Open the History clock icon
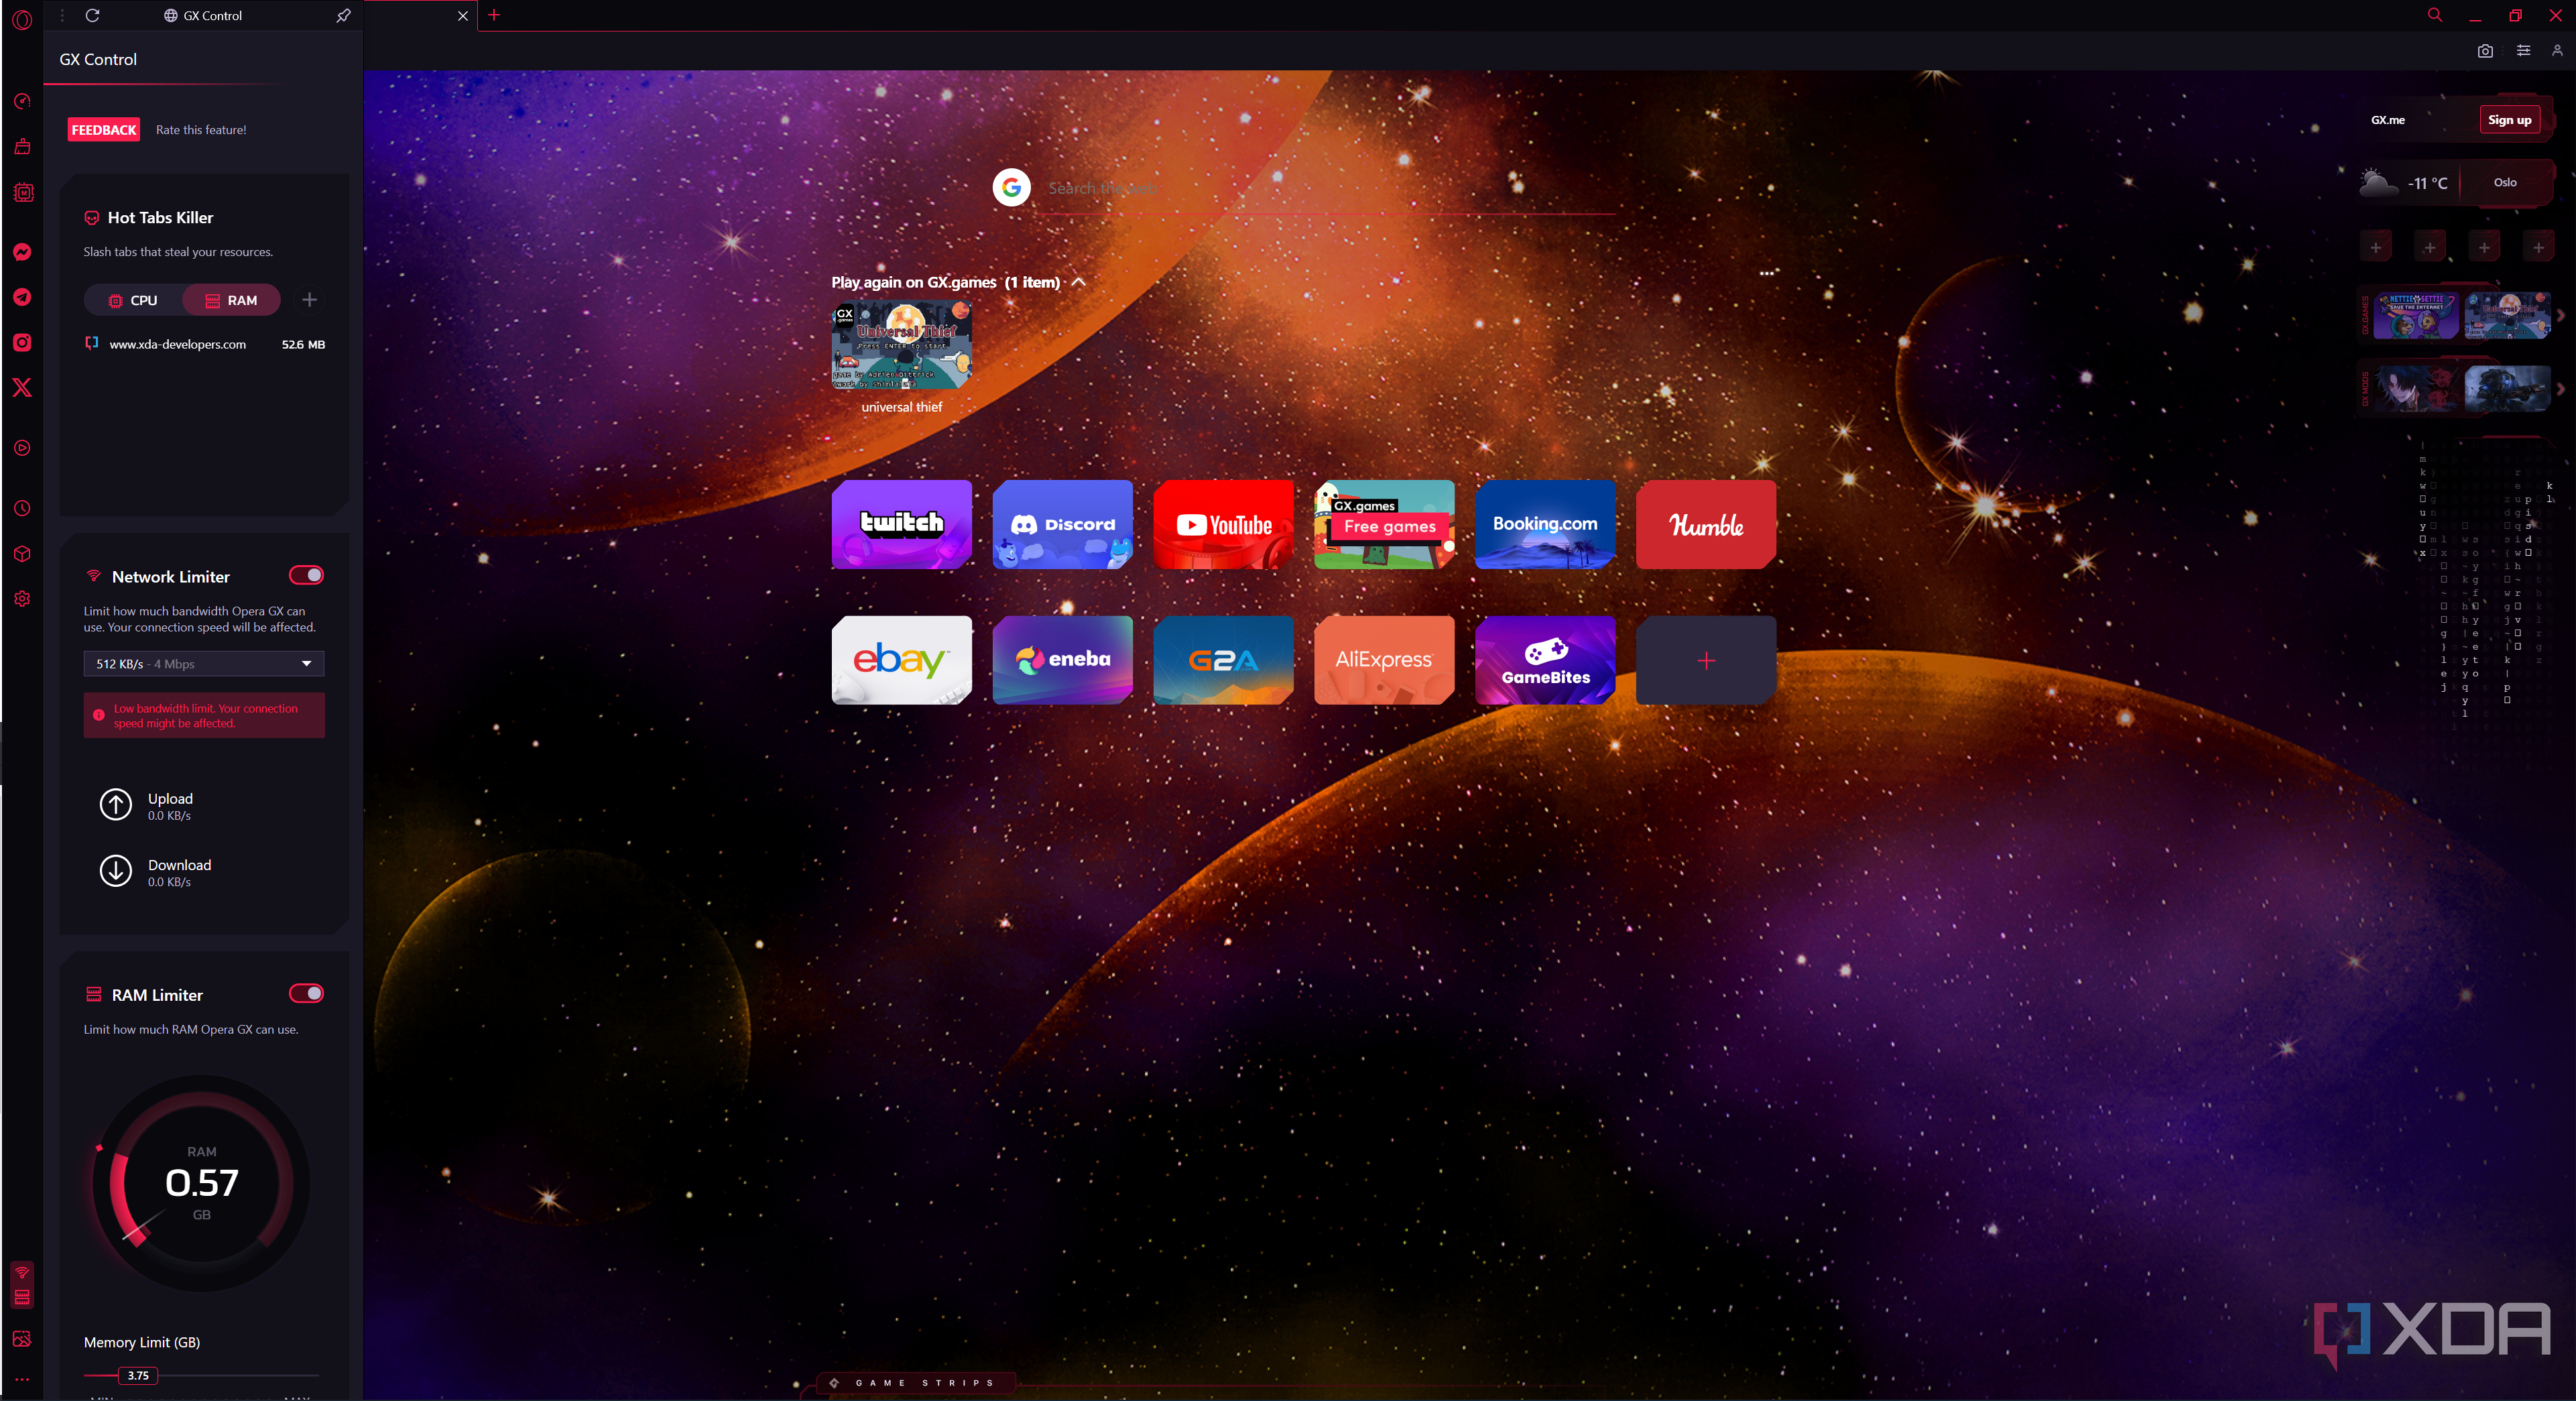This screenshot has height=1401, width=2576. 22,509
